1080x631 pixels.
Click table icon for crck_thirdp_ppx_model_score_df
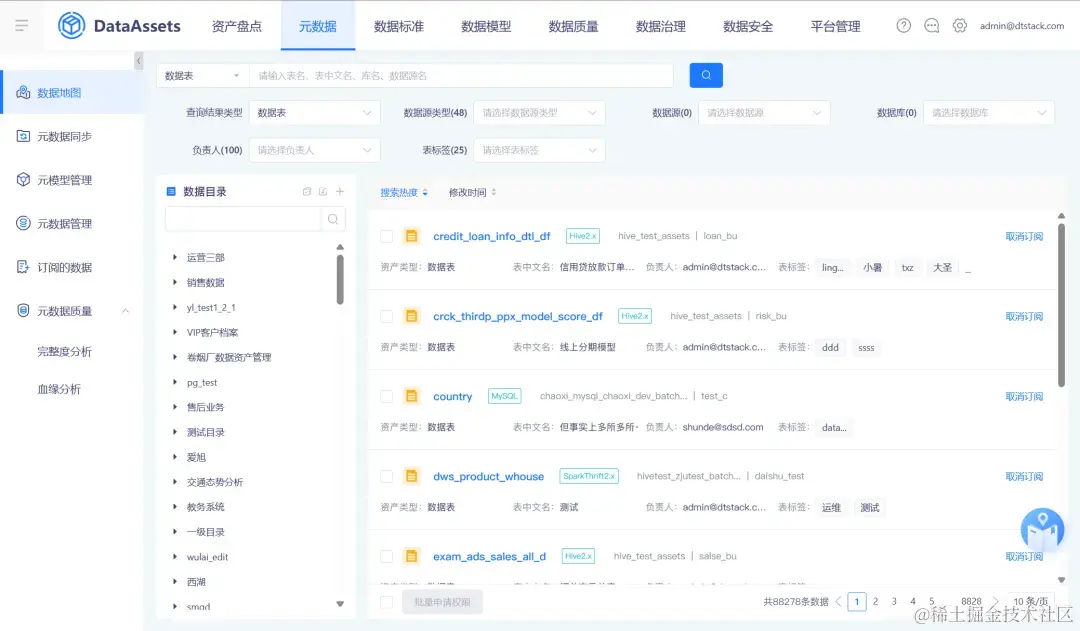(411, 316)
